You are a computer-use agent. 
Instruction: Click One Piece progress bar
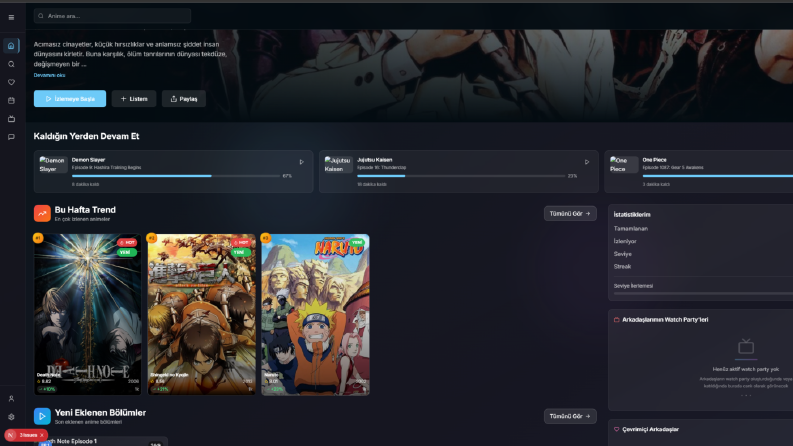tap(718, 176)
